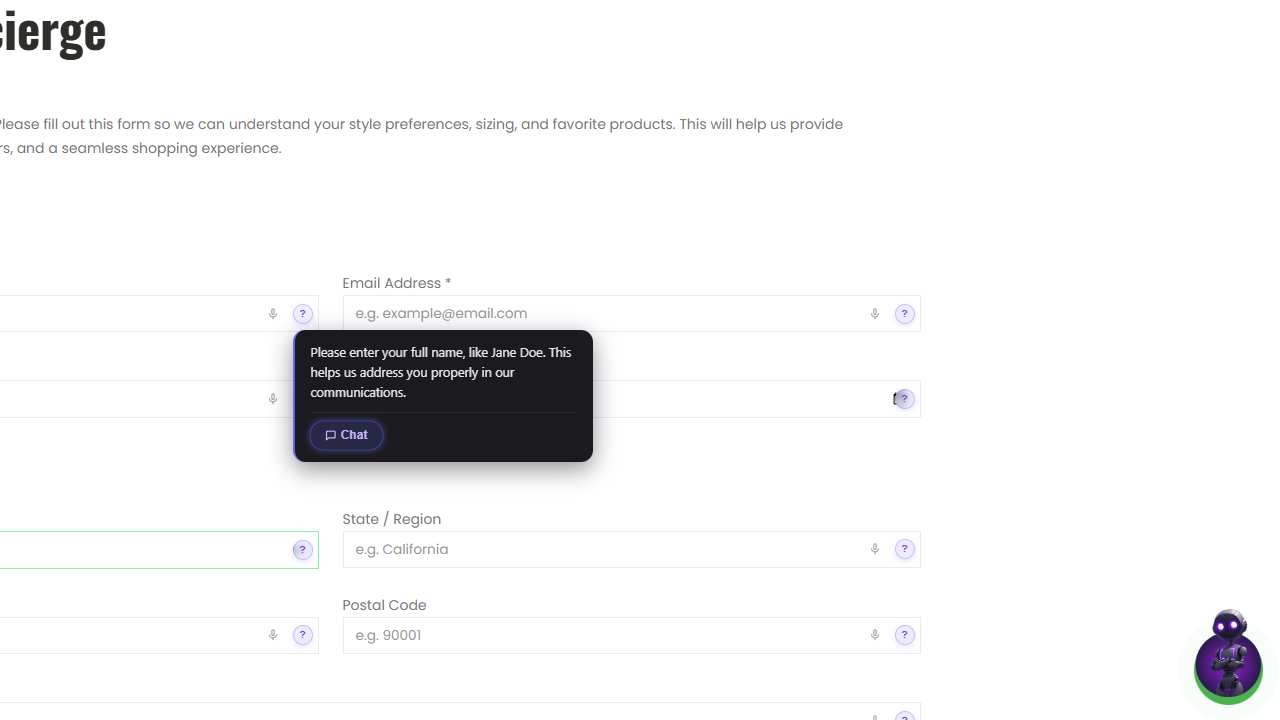This screenshot has width=1280, height=720.
Task: Click the dark tooltip explaining full name entry
Action: coord(443,372)
